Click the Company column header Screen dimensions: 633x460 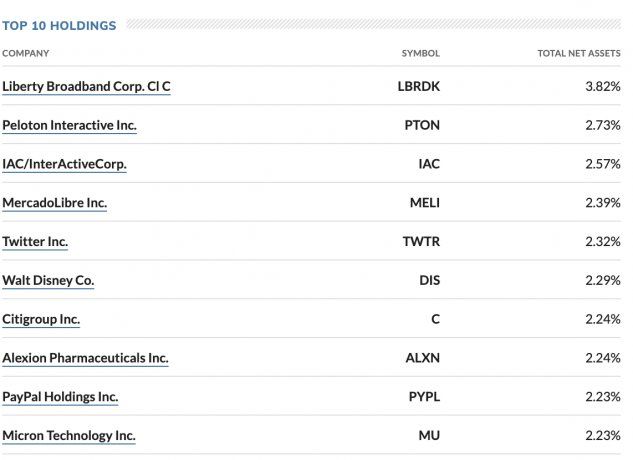pos(25,53)
